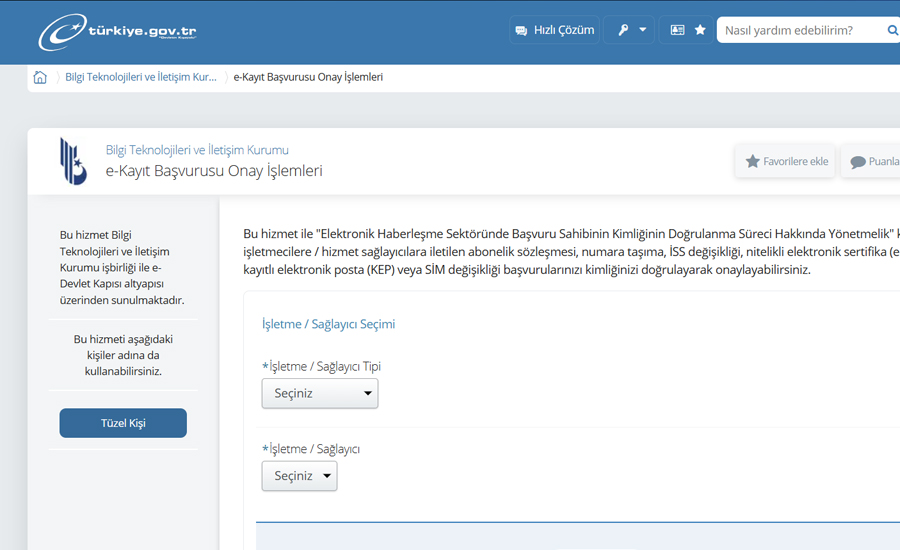
Task: Click the search magnifier icon
Action: (893, 30)
